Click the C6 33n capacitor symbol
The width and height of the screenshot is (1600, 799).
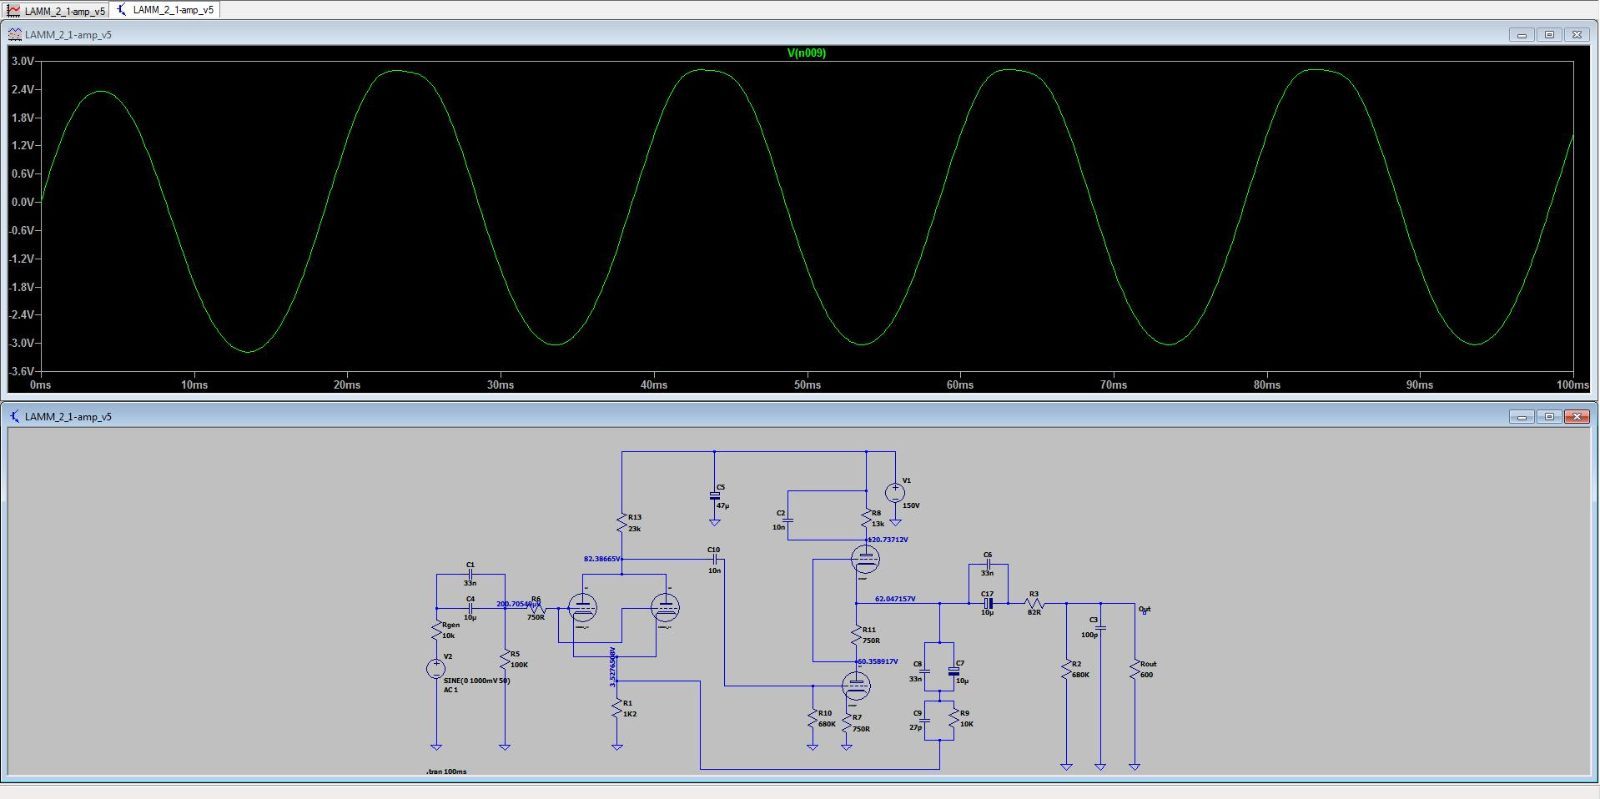(x=987, y=564)
